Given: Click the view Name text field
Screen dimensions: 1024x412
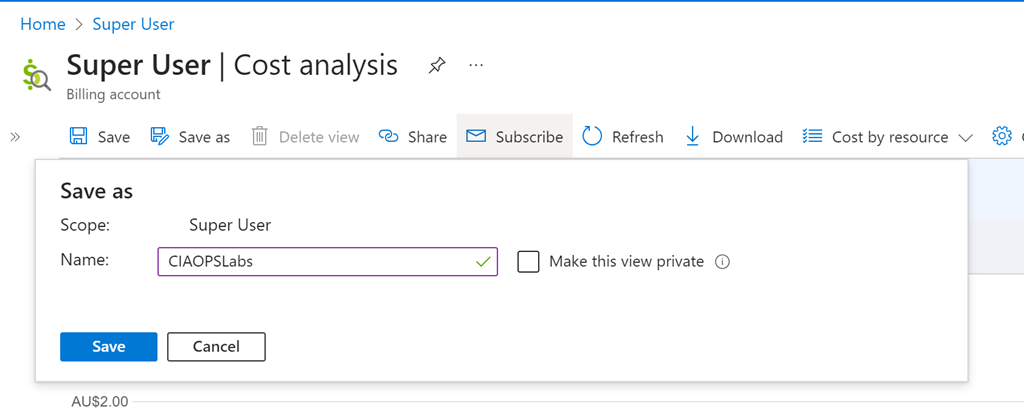Looking at the screenshot, I should tap(315, 262).
